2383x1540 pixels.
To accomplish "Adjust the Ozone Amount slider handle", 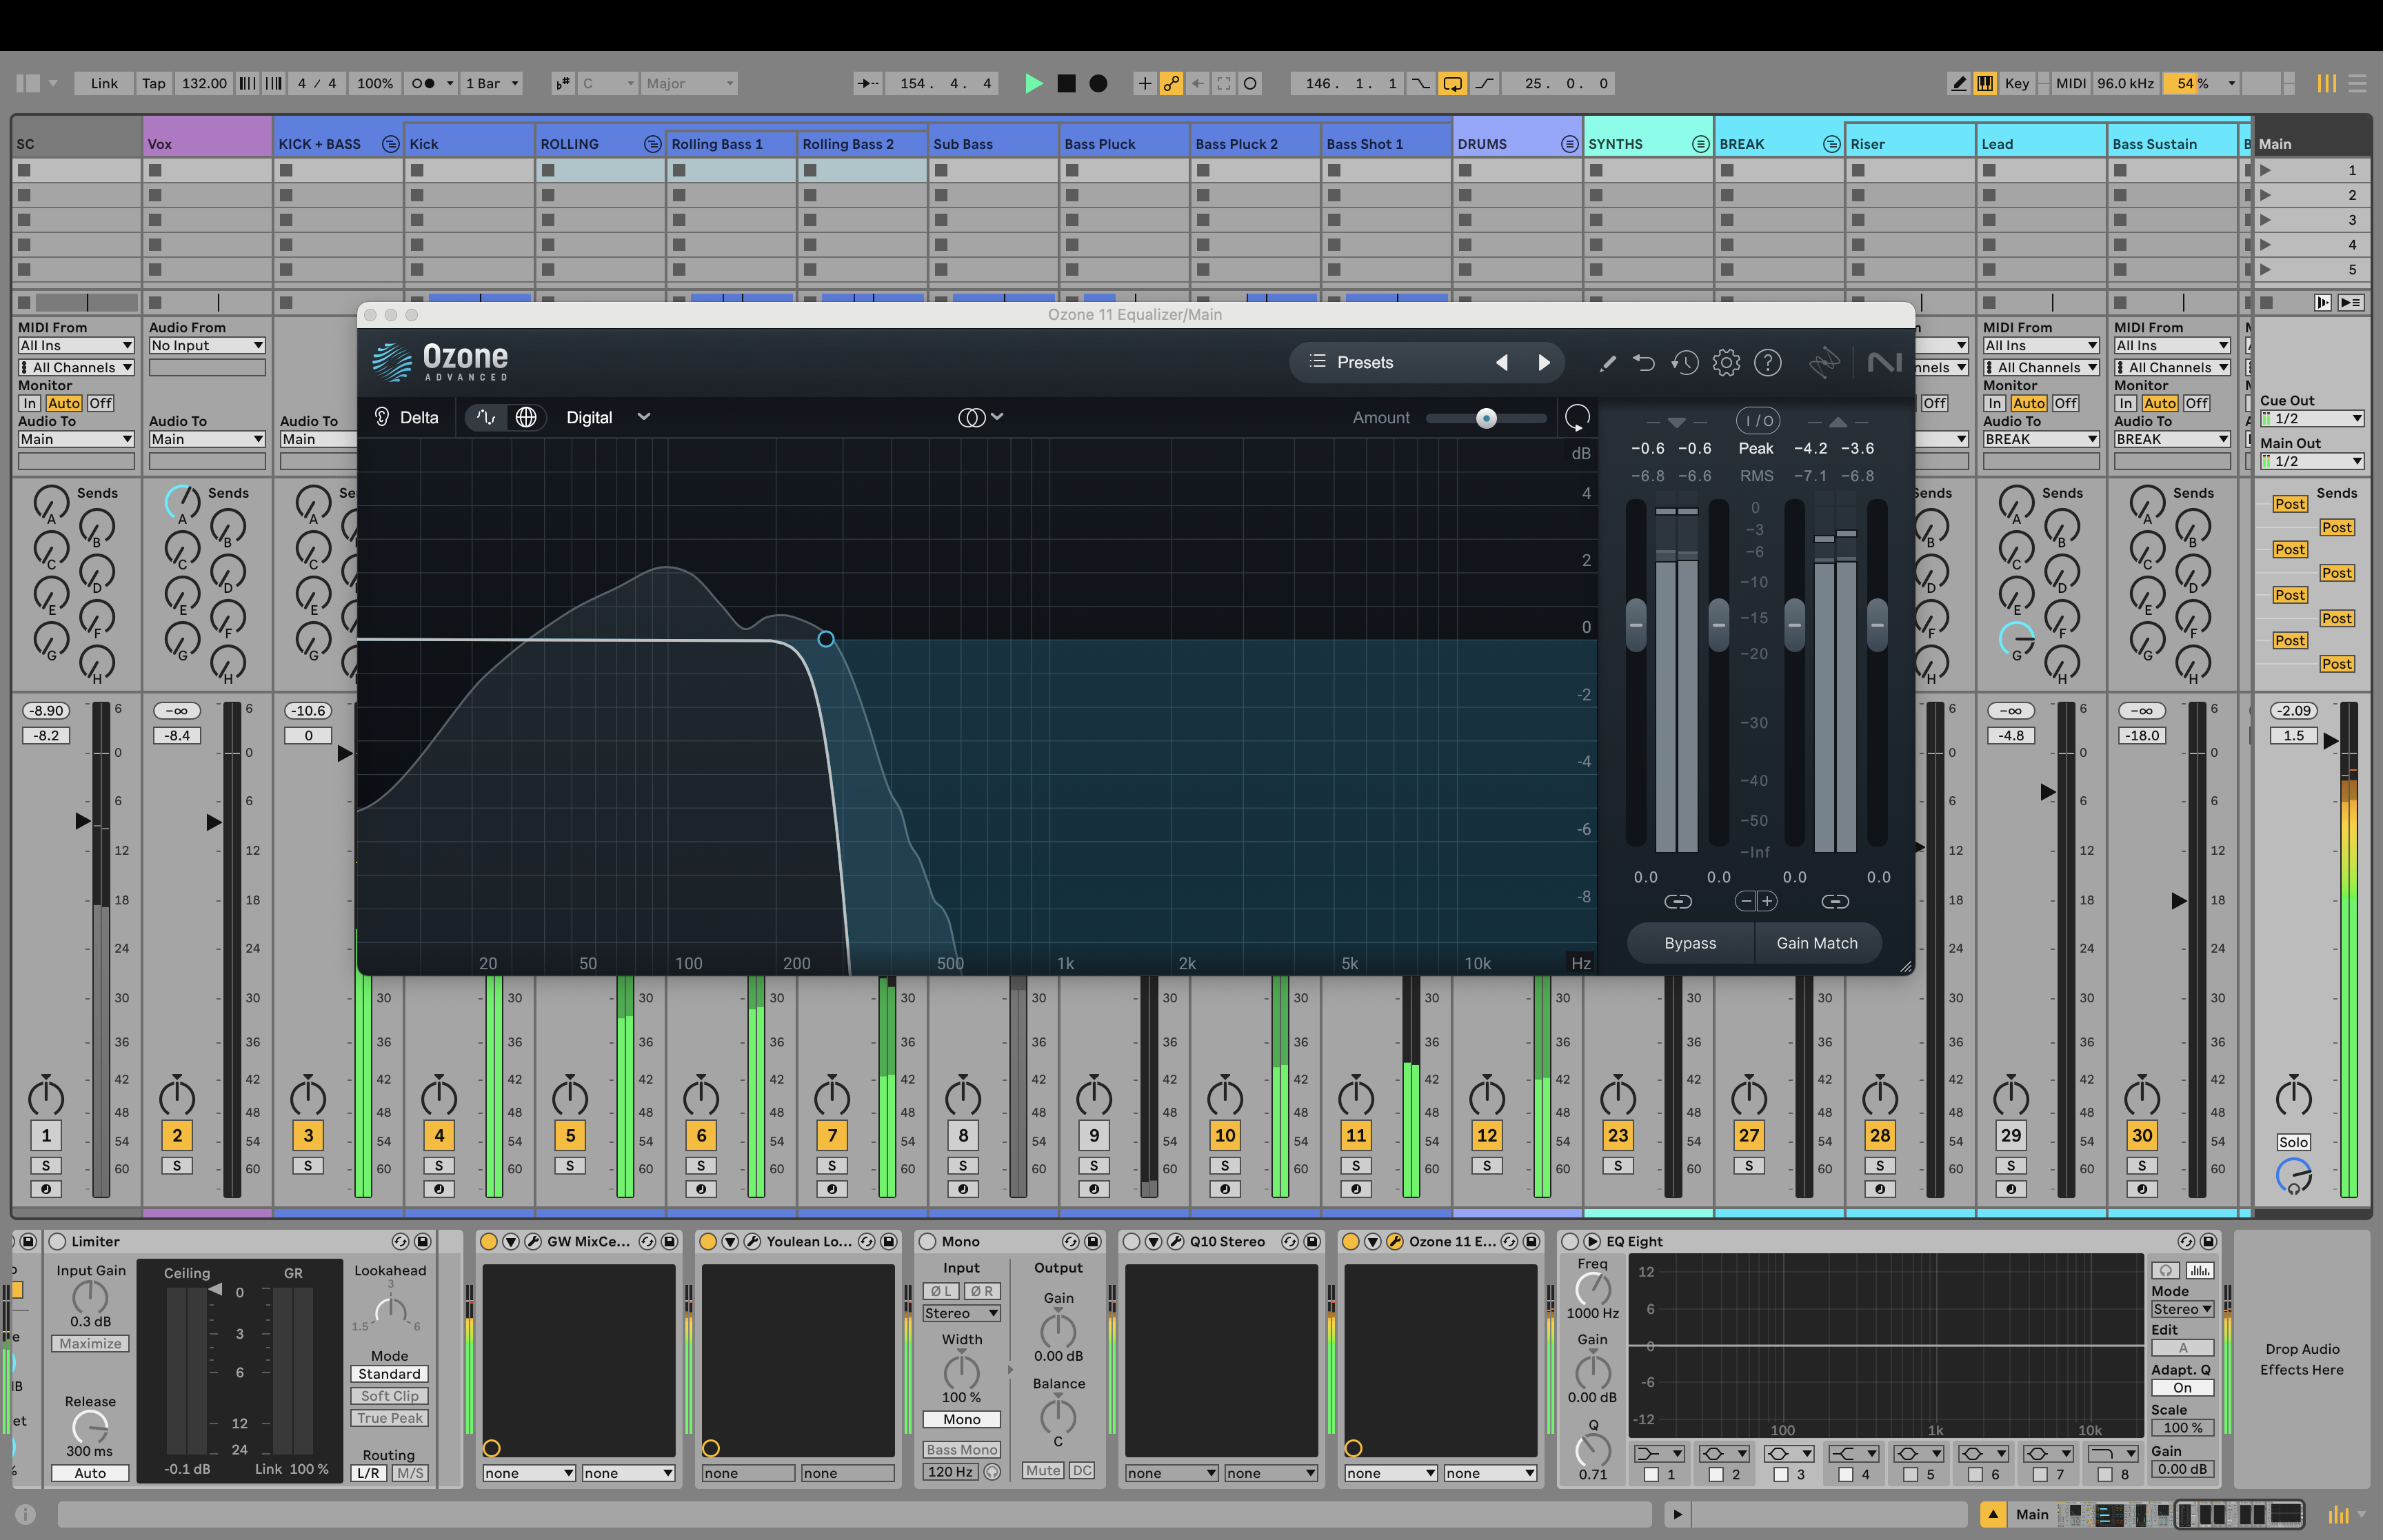I will (1486, 418).
